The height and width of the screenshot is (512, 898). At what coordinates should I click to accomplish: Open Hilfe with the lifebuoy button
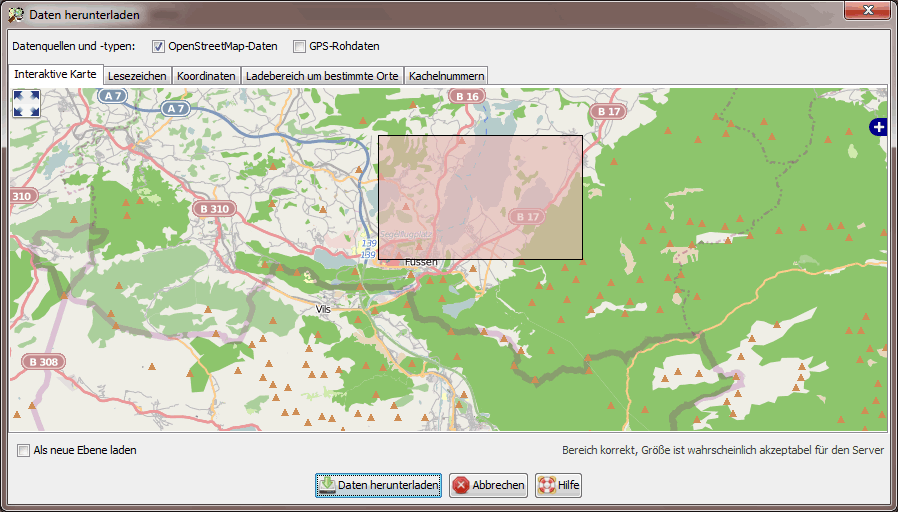[x=558, y=485]
